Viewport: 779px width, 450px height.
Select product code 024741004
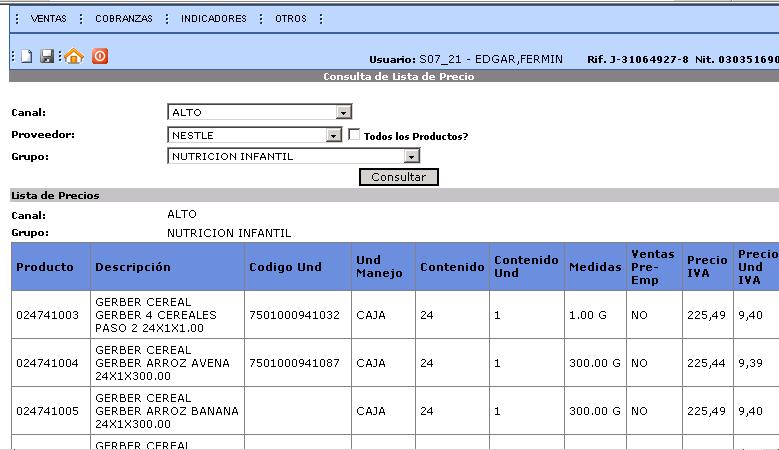47,363
